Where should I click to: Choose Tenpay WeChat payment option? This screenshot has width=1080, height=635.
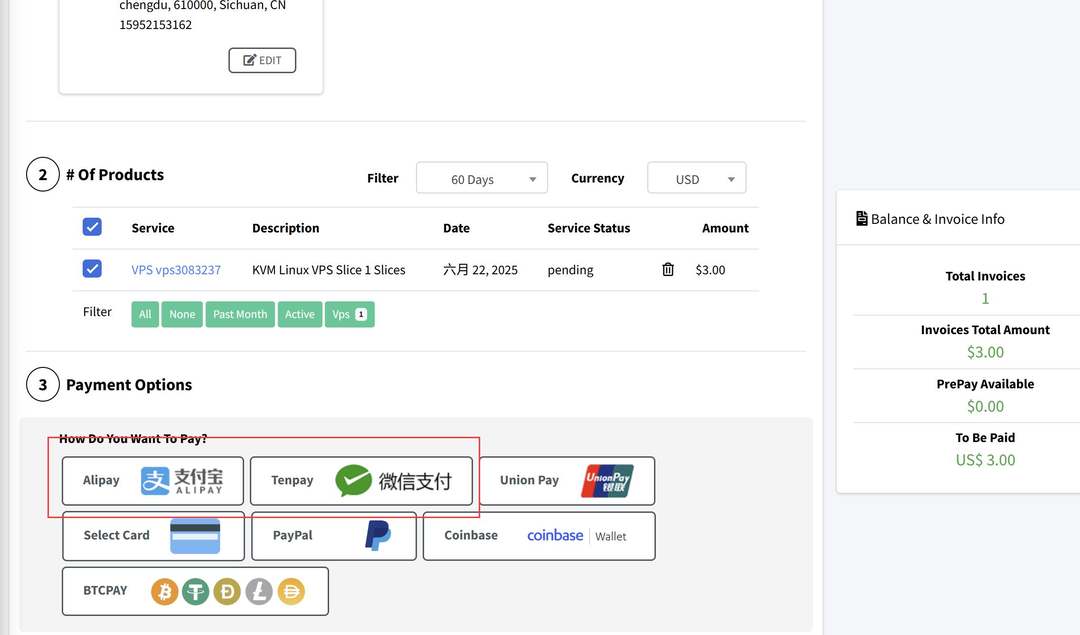pyautogui.click(x=362, y=481)
